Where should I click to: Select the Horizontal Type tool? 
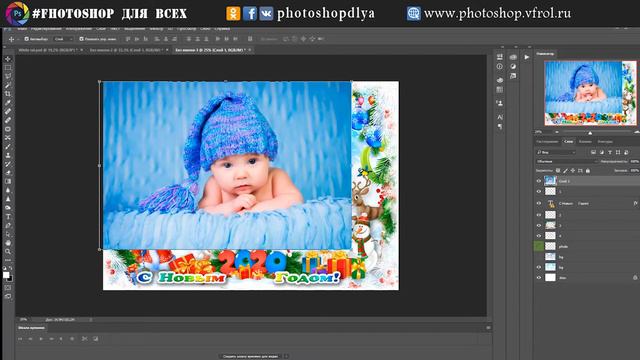(8, 216)
